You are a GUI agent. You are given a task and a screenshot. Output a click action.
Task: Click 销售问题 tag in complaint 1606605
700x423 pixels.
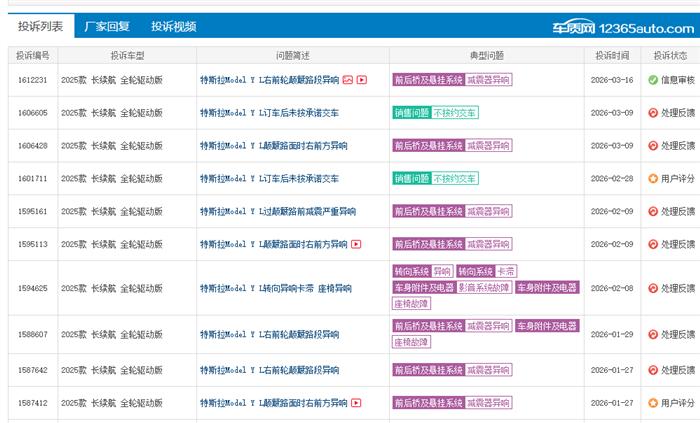coord(411,113)
